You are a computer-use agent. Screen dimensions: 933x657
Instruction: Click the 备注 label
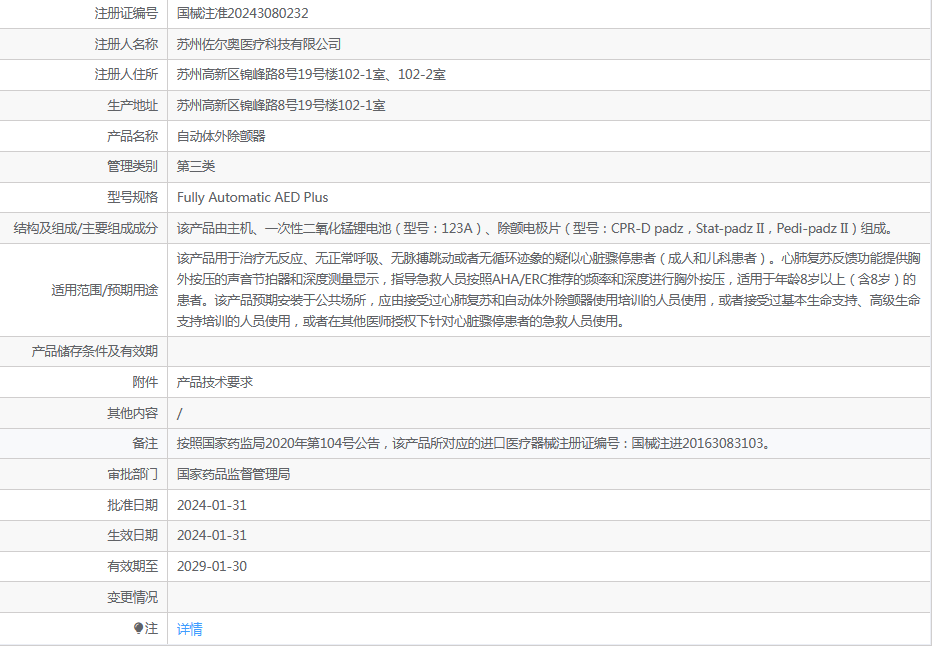[x=145, y=443]
